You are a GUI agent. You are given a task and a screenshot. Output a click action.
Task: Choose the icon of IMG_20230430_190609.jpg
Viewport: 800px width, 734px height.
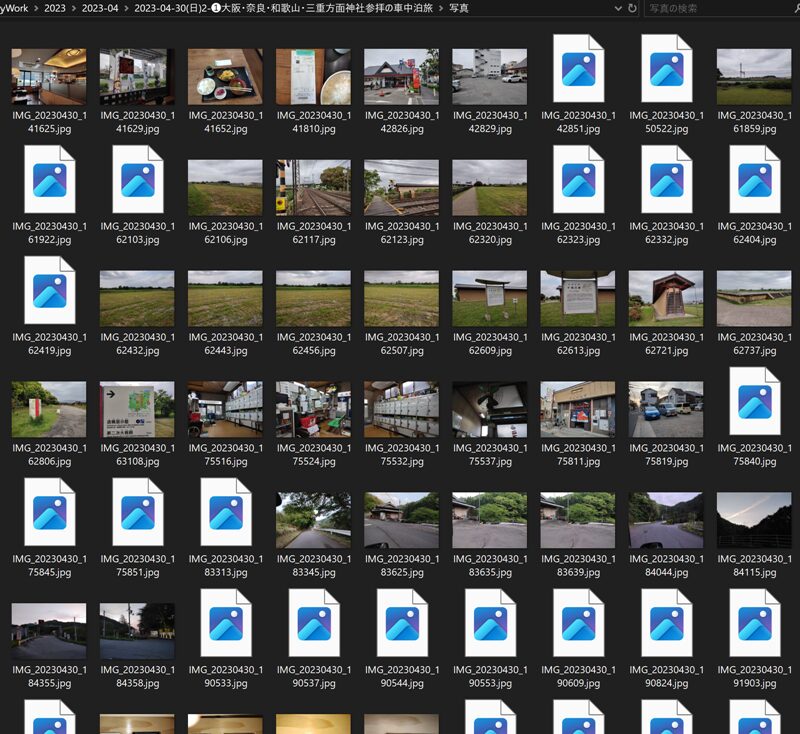pos(578,623)
